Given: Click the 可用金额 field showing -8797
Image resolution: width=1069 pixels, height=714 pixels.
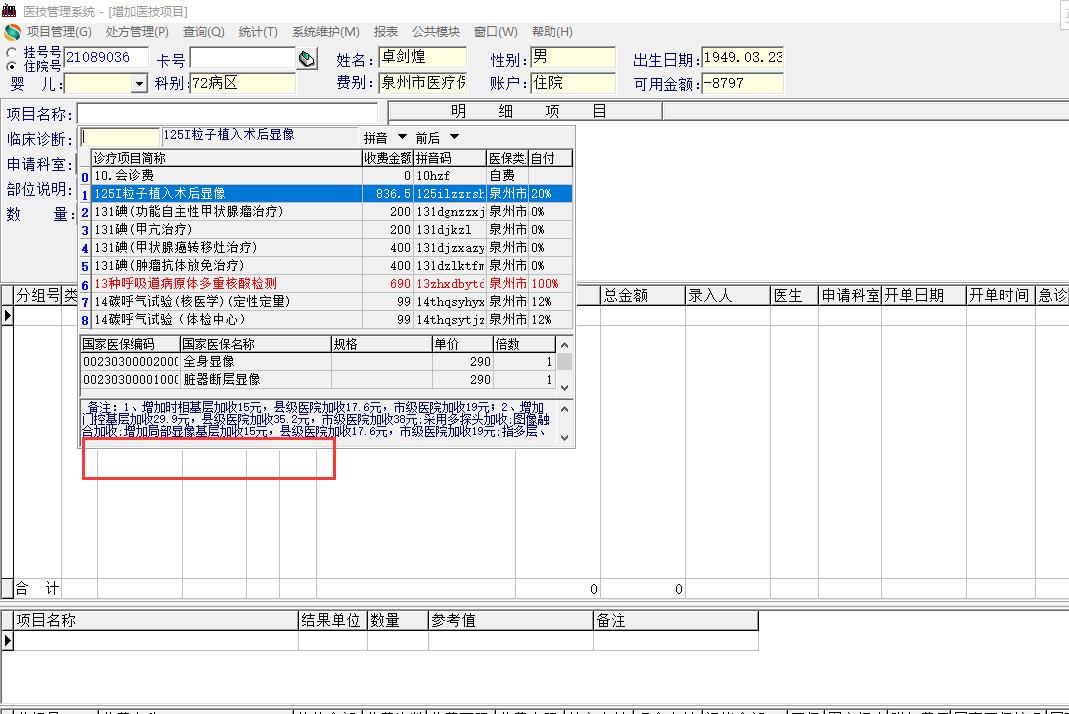Looking at the screenshot, I should coord(742,83).
